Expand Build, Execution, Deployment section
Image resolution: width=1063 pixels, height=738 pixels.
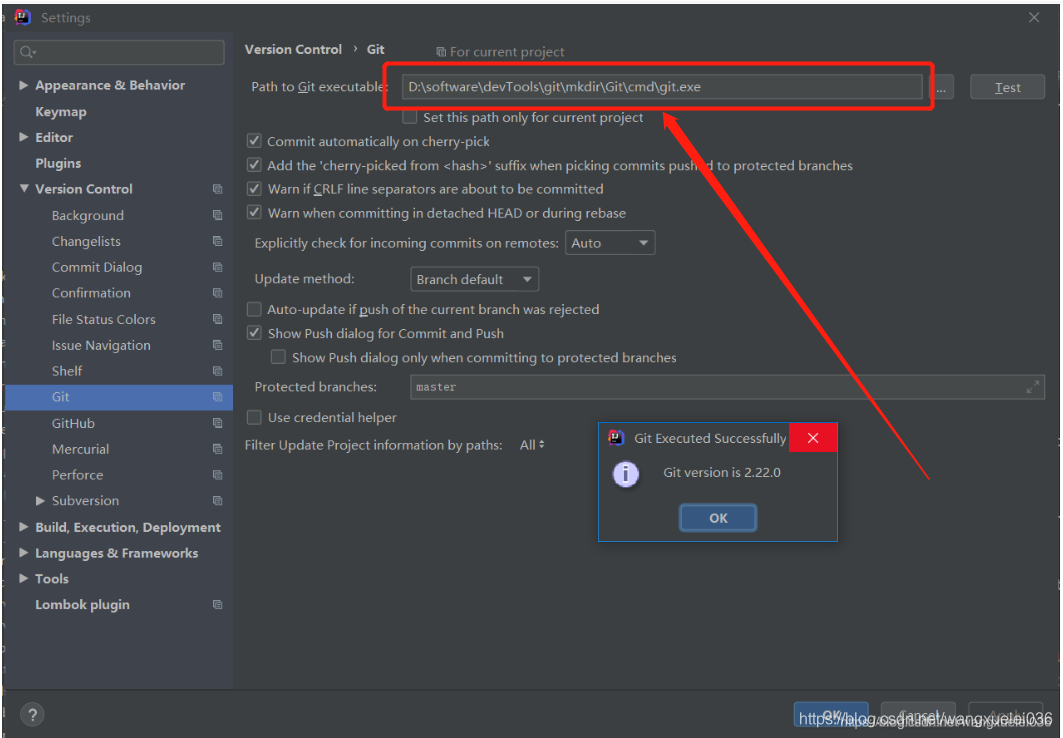click(x=23, y=527)
